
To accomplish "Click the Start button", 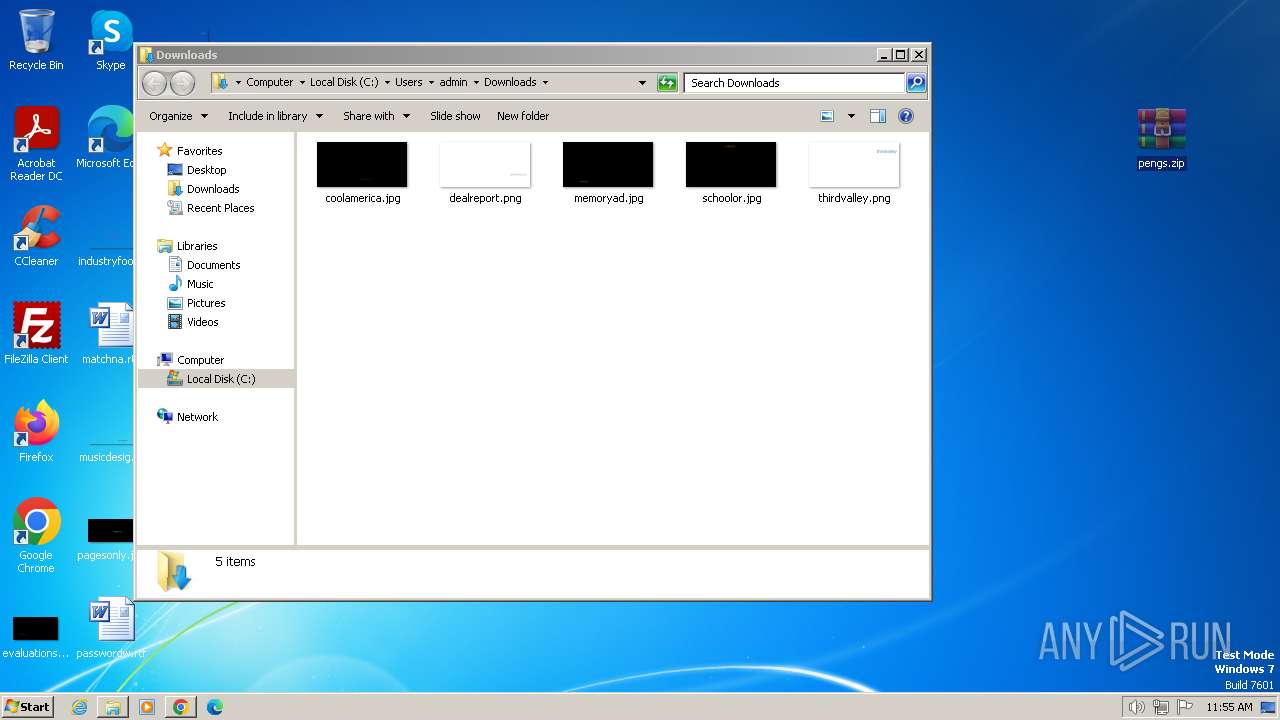I will tap(28, 706).
